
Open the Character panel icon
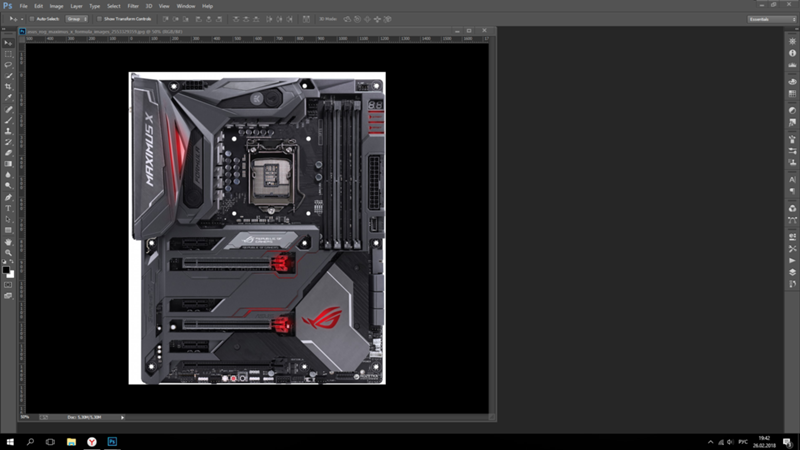[x=792, y=180]
